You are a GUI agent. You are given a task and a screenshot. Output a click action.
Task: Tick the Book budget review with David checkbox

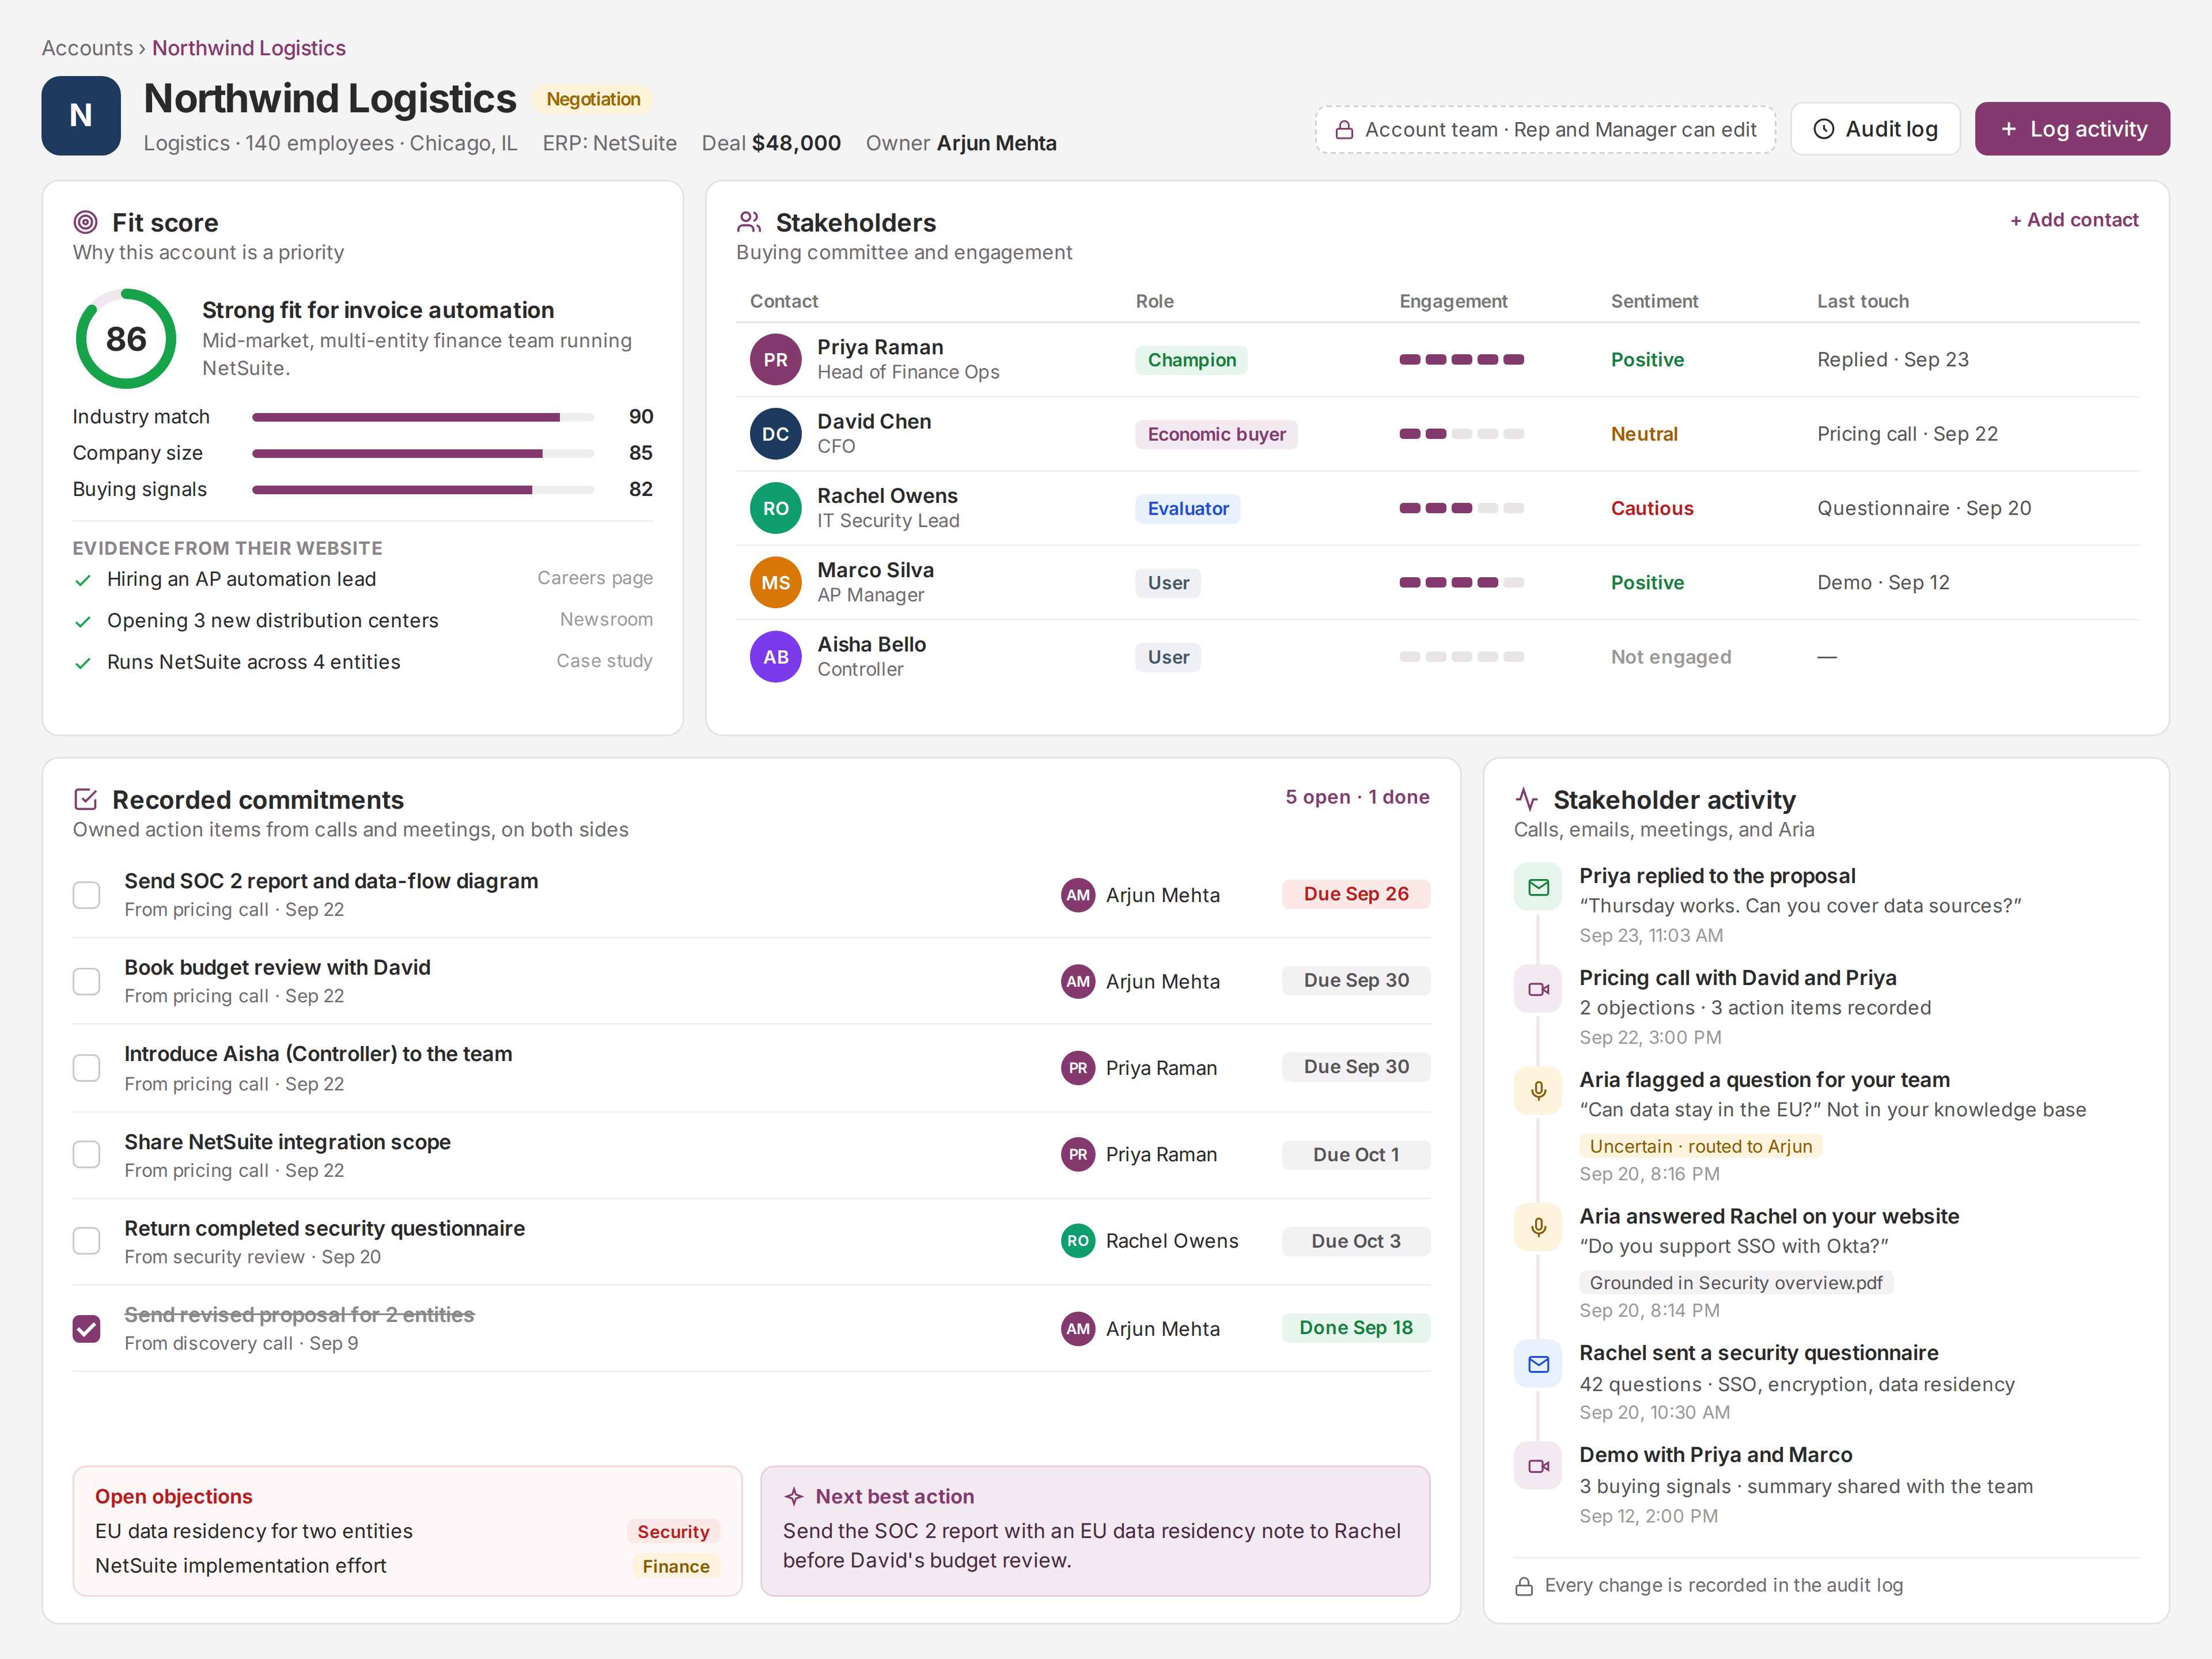tap(87, 981)
